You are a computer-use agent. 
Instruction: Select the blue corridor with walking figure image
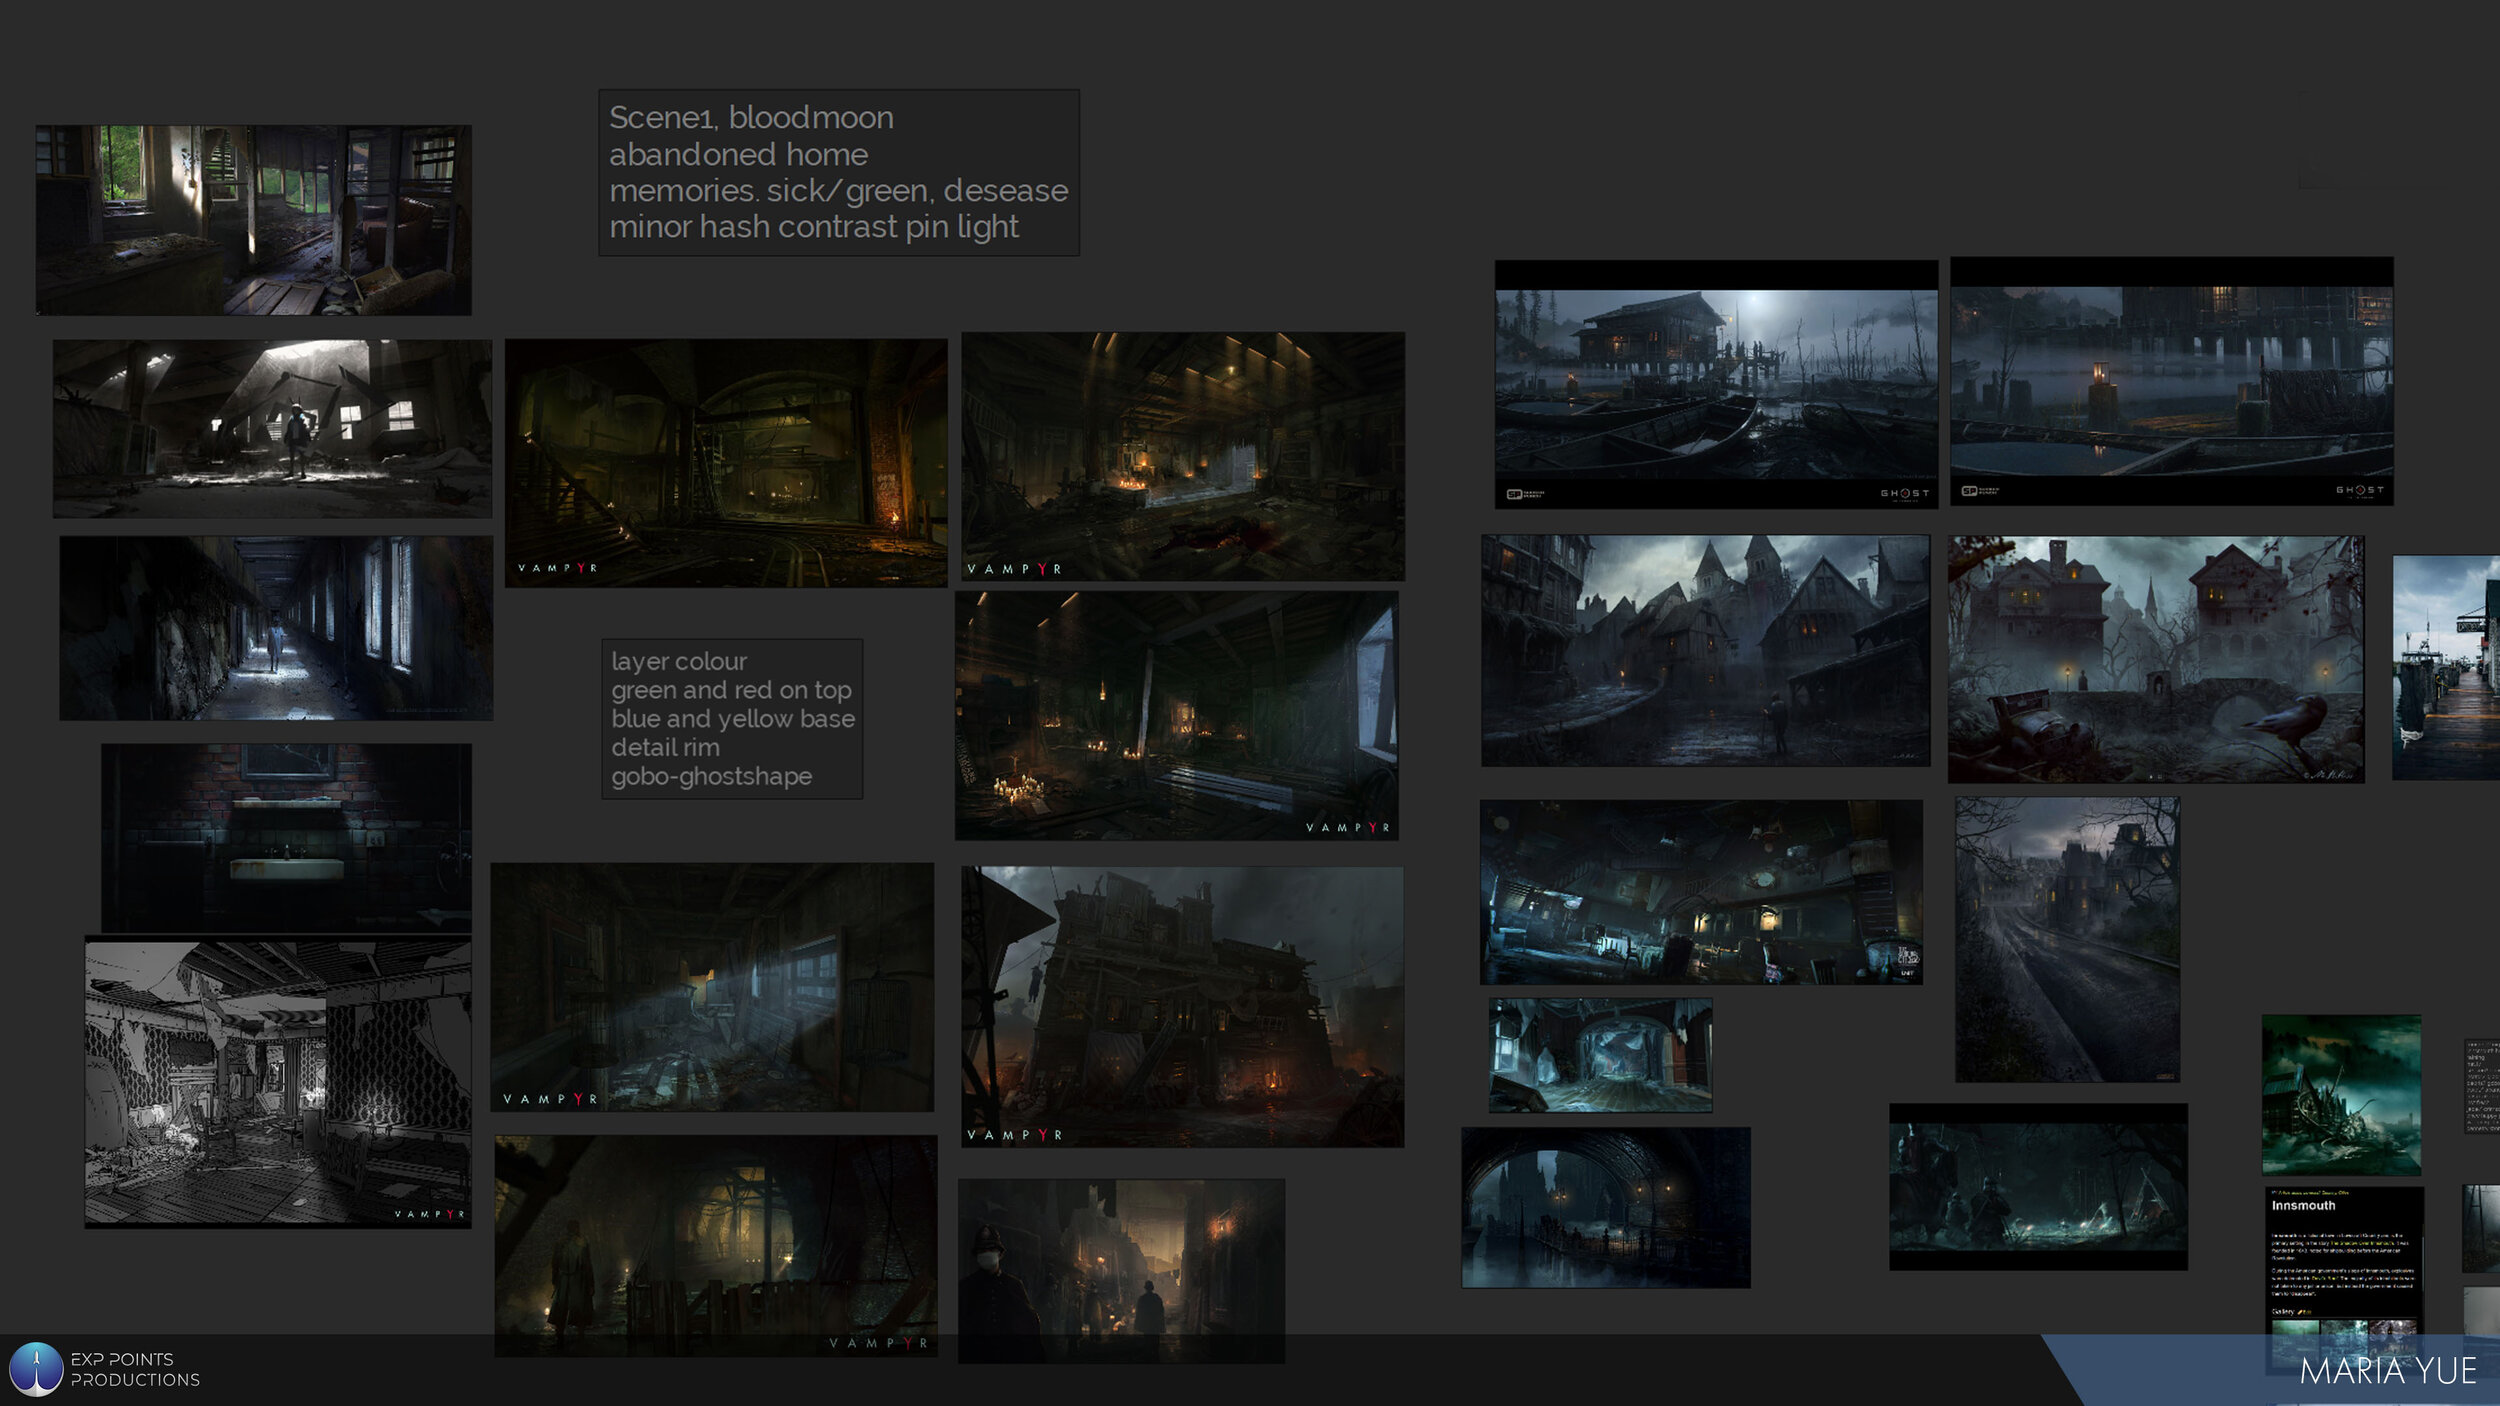(276, 627)
